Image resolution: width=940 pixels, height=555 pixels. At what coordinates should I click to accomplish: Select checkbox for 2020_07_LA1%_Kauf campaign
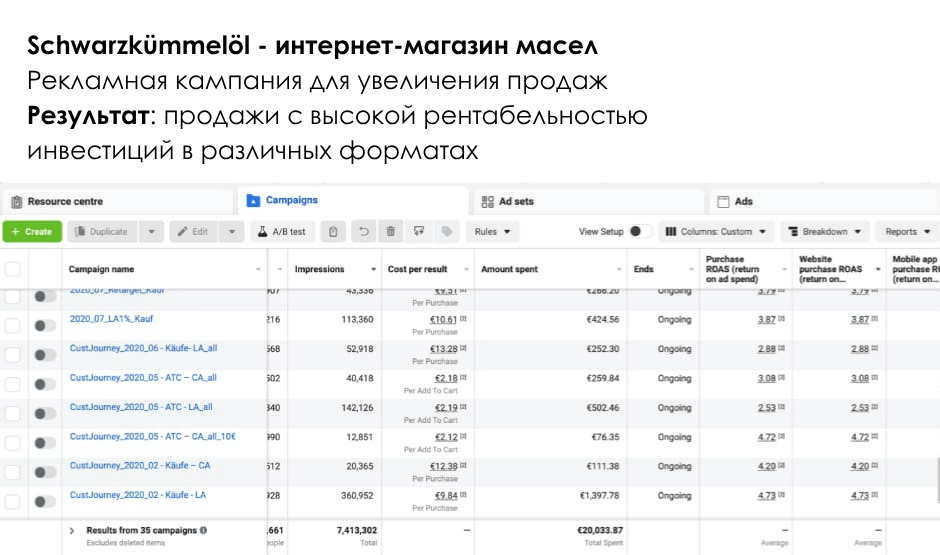pyautogui.click(x=13, y=325)
